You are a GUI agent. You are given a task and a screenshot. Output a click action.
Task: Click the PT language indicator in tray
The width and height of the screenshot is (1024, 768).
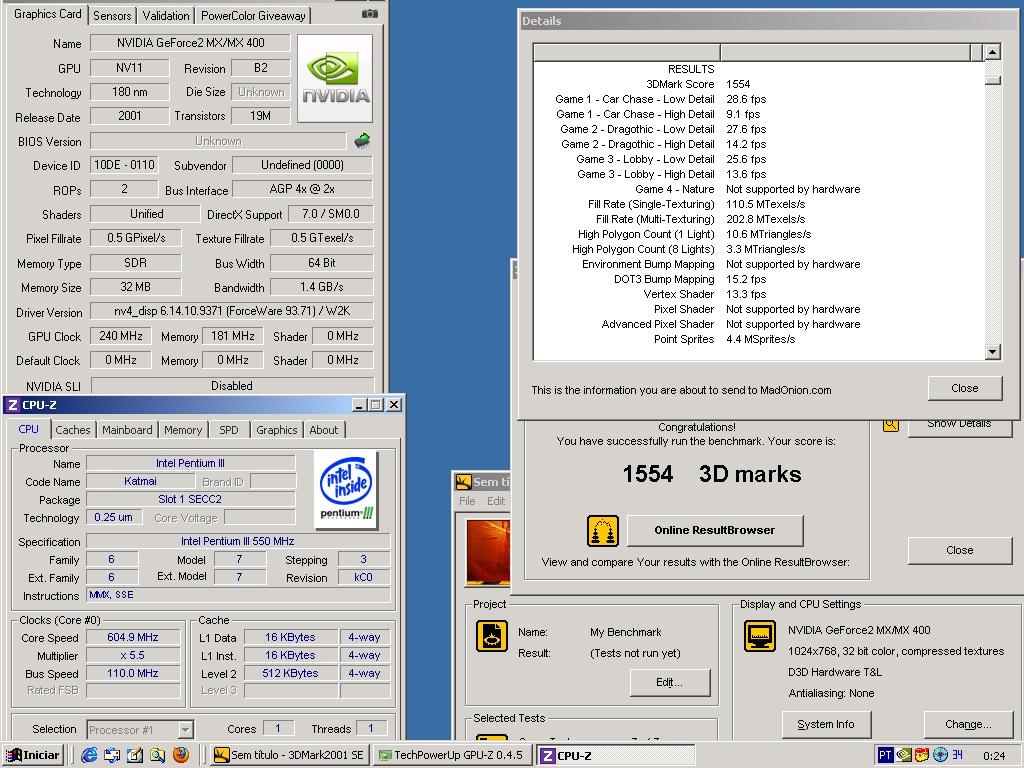(885, 755)
